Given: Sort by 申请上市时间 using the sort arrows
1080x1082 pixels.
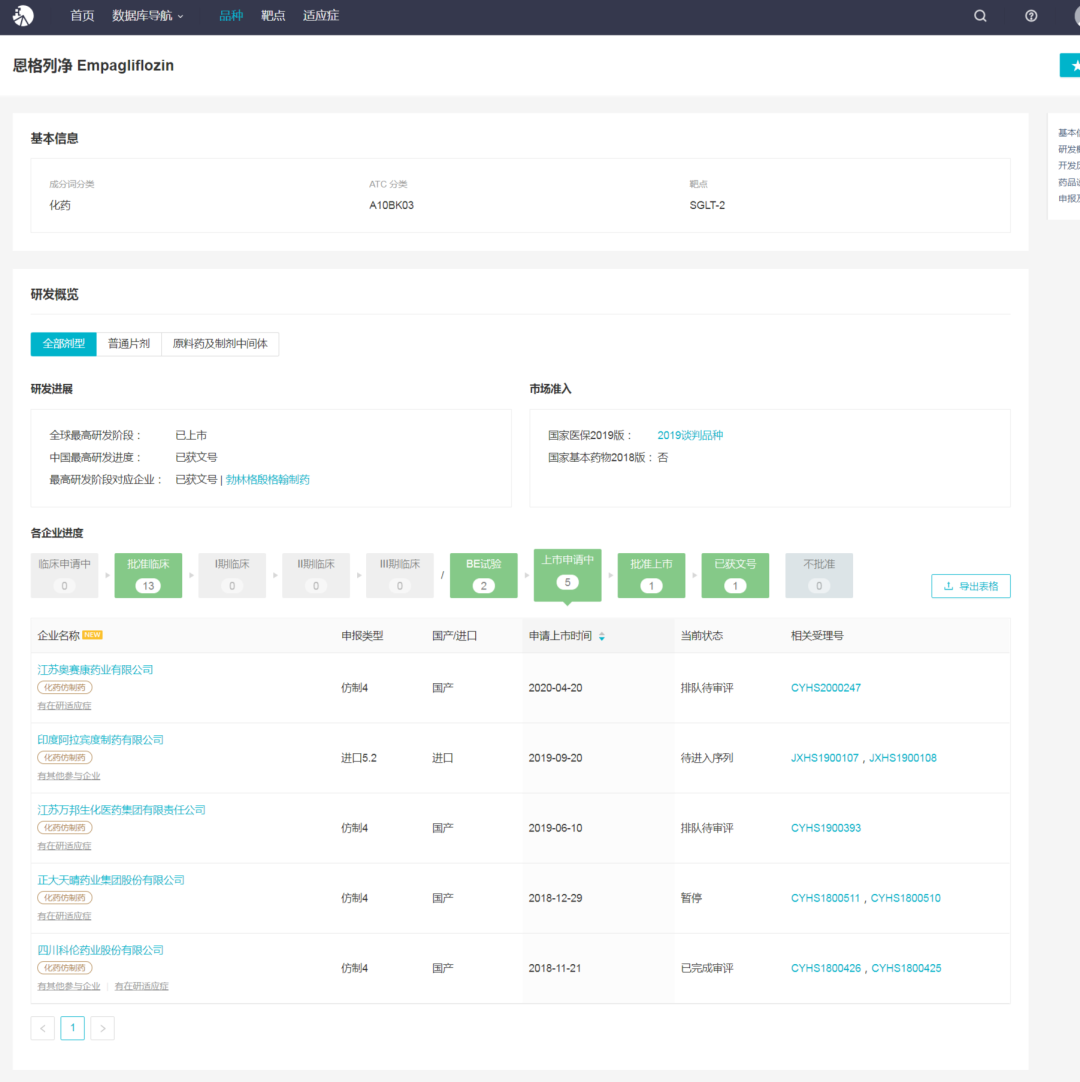Looking at the screenshot, I should coord(602,636).
